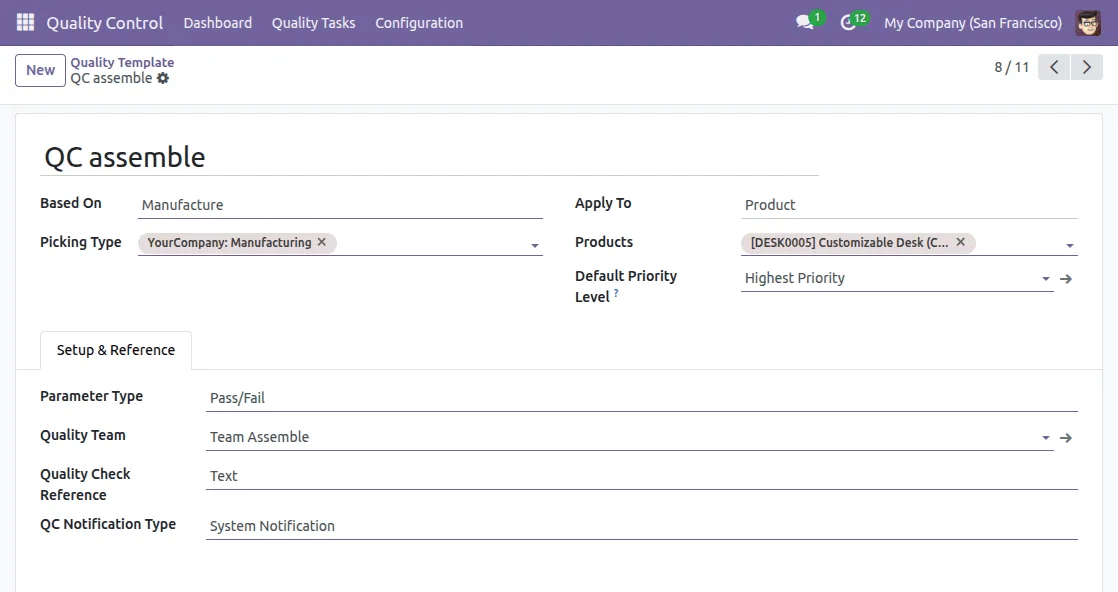
Task: Open the activities clock with 12 pending
Action: click(x=848, y=21)
